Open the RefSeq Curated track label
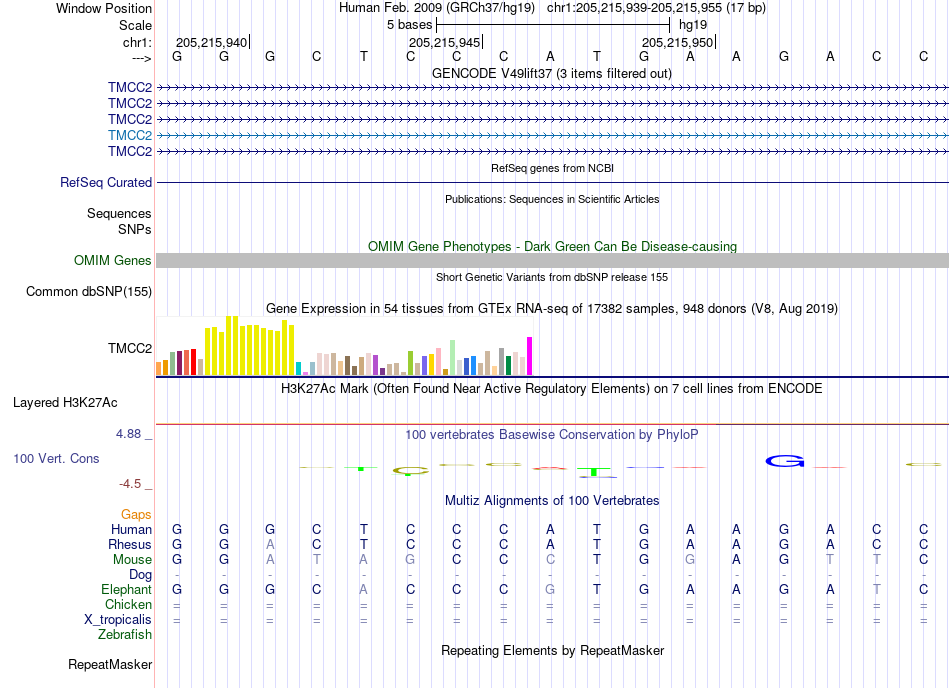Viewport: 950px width, 688px height. 106,182
